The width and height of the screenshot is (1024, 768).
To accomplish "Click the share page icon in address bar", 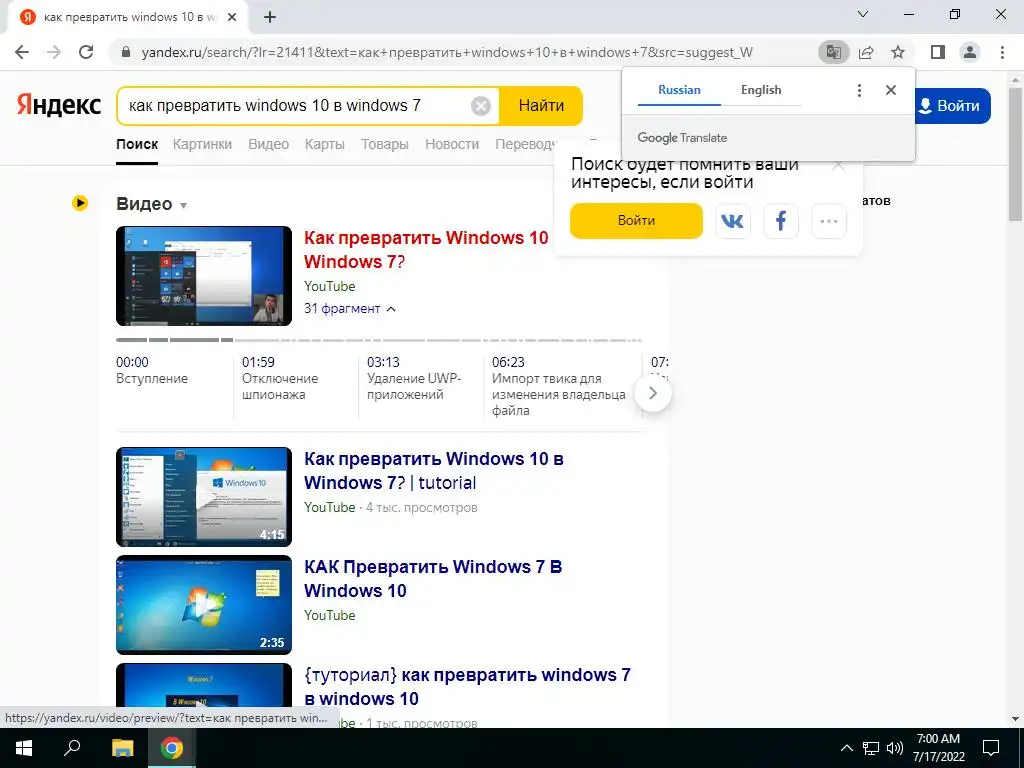I will click(x=866, y=52).
